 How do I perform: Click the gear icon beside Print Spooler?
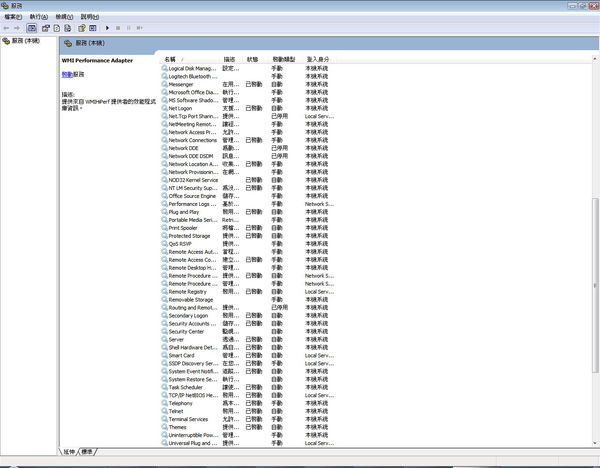coord(164,228)
